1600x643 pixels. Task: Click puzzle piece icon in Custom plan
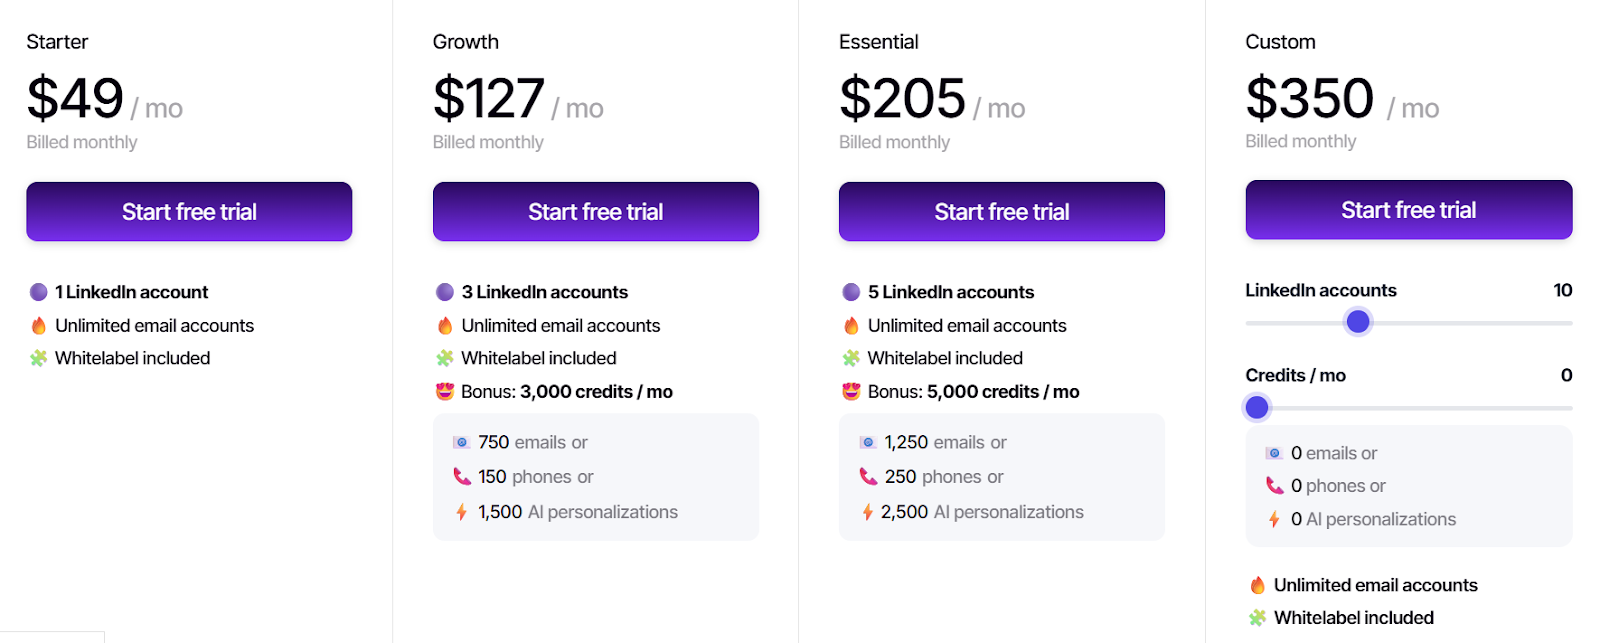pyautogui.click(x=1258, y=618)
